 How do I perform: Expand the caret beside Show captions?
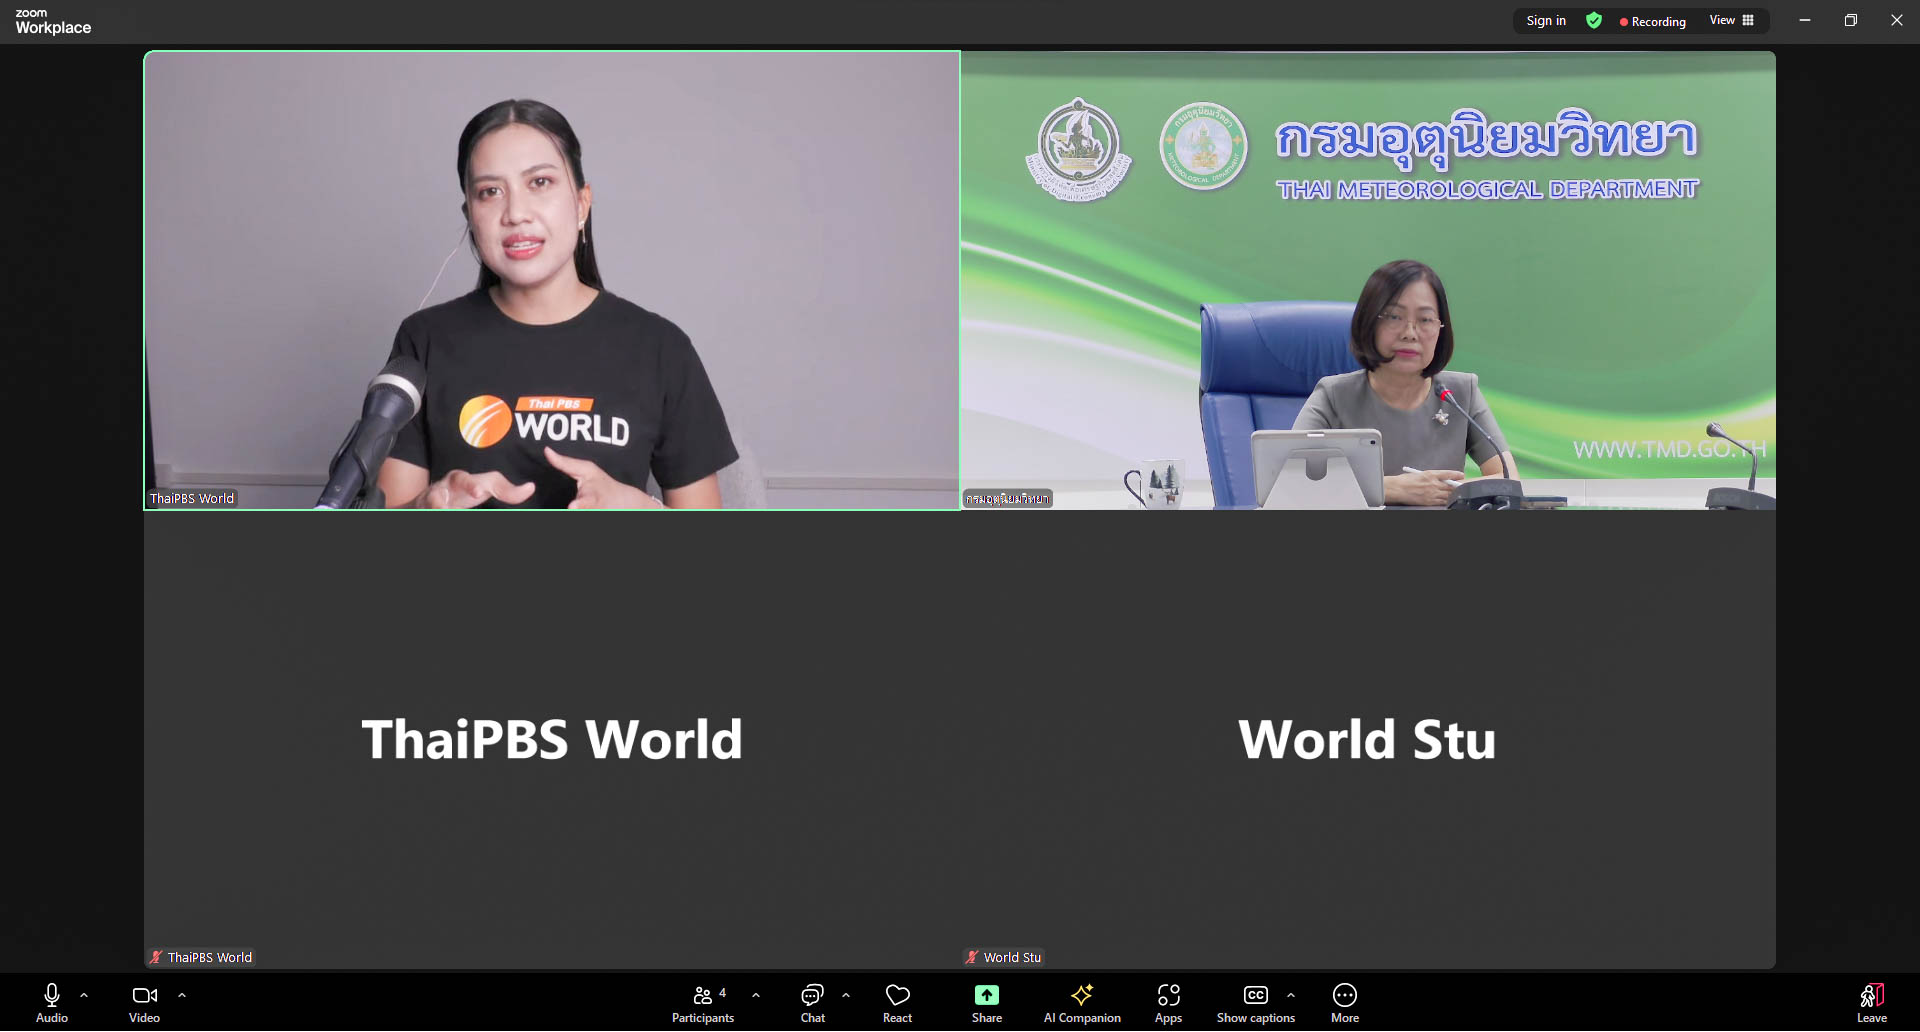point(1291,995)
